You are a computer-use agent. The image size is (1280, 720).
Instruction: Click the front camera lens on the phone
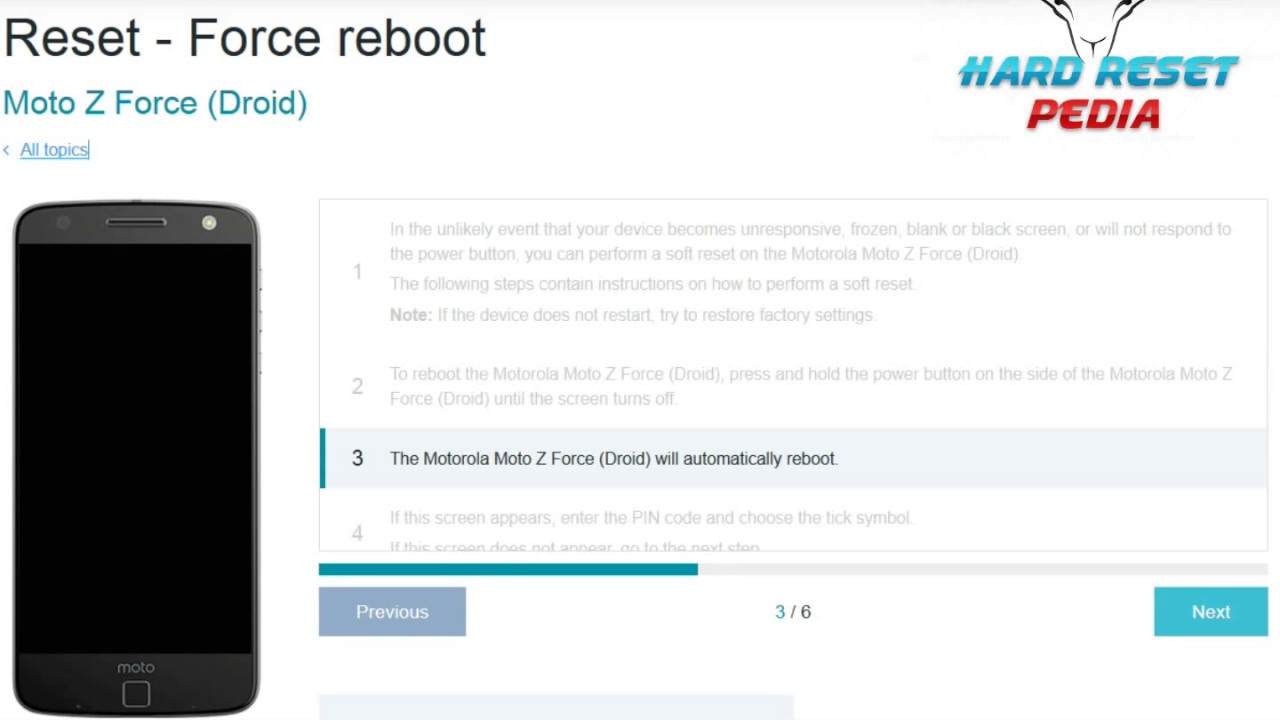(63, 223)
